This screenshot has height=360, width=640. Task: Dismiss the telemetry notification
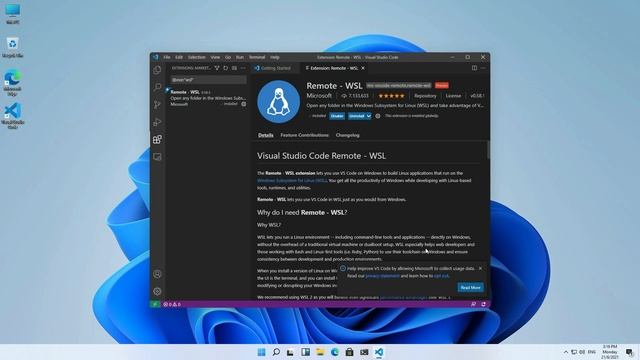480,269
